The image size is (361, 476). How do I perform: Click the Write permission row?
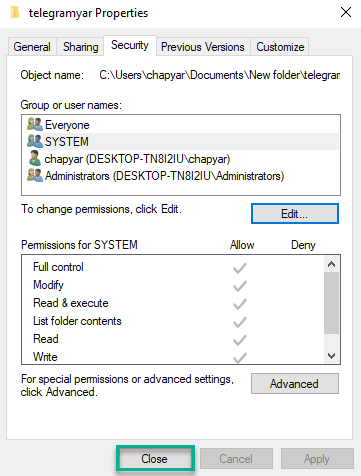click(173, 356)
